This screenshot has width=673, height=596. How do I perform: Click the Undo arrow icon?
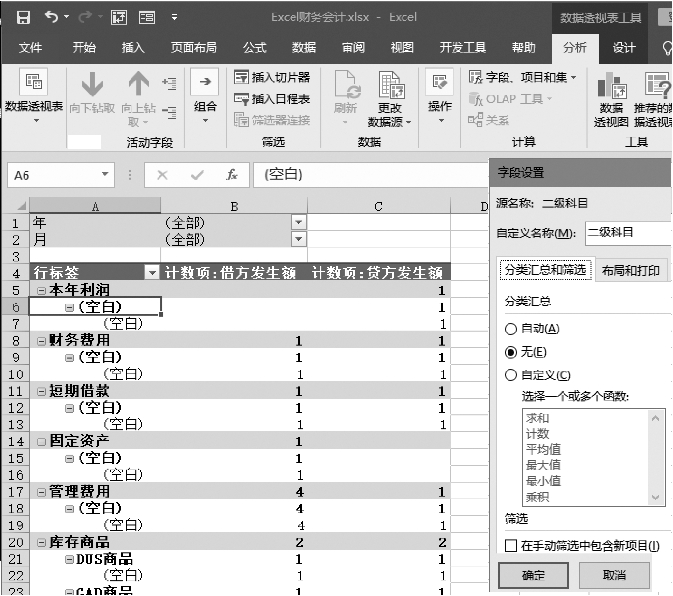[x=51, y=17]
